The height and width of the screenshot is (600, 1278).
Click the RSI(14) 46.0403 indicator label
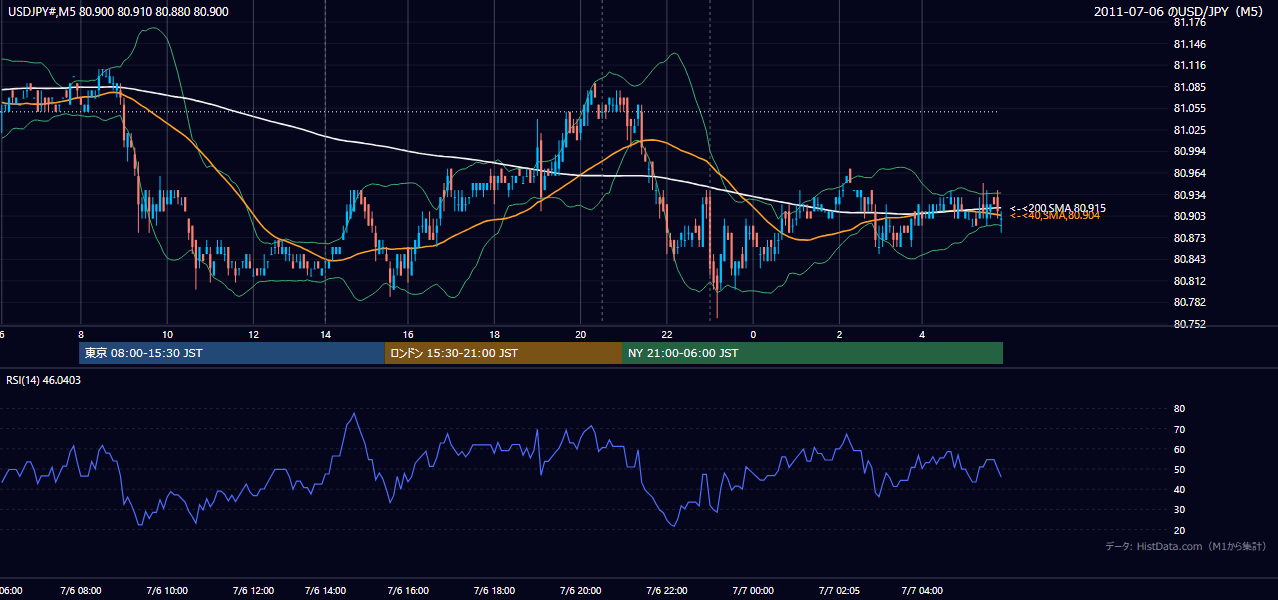(44, 380)
